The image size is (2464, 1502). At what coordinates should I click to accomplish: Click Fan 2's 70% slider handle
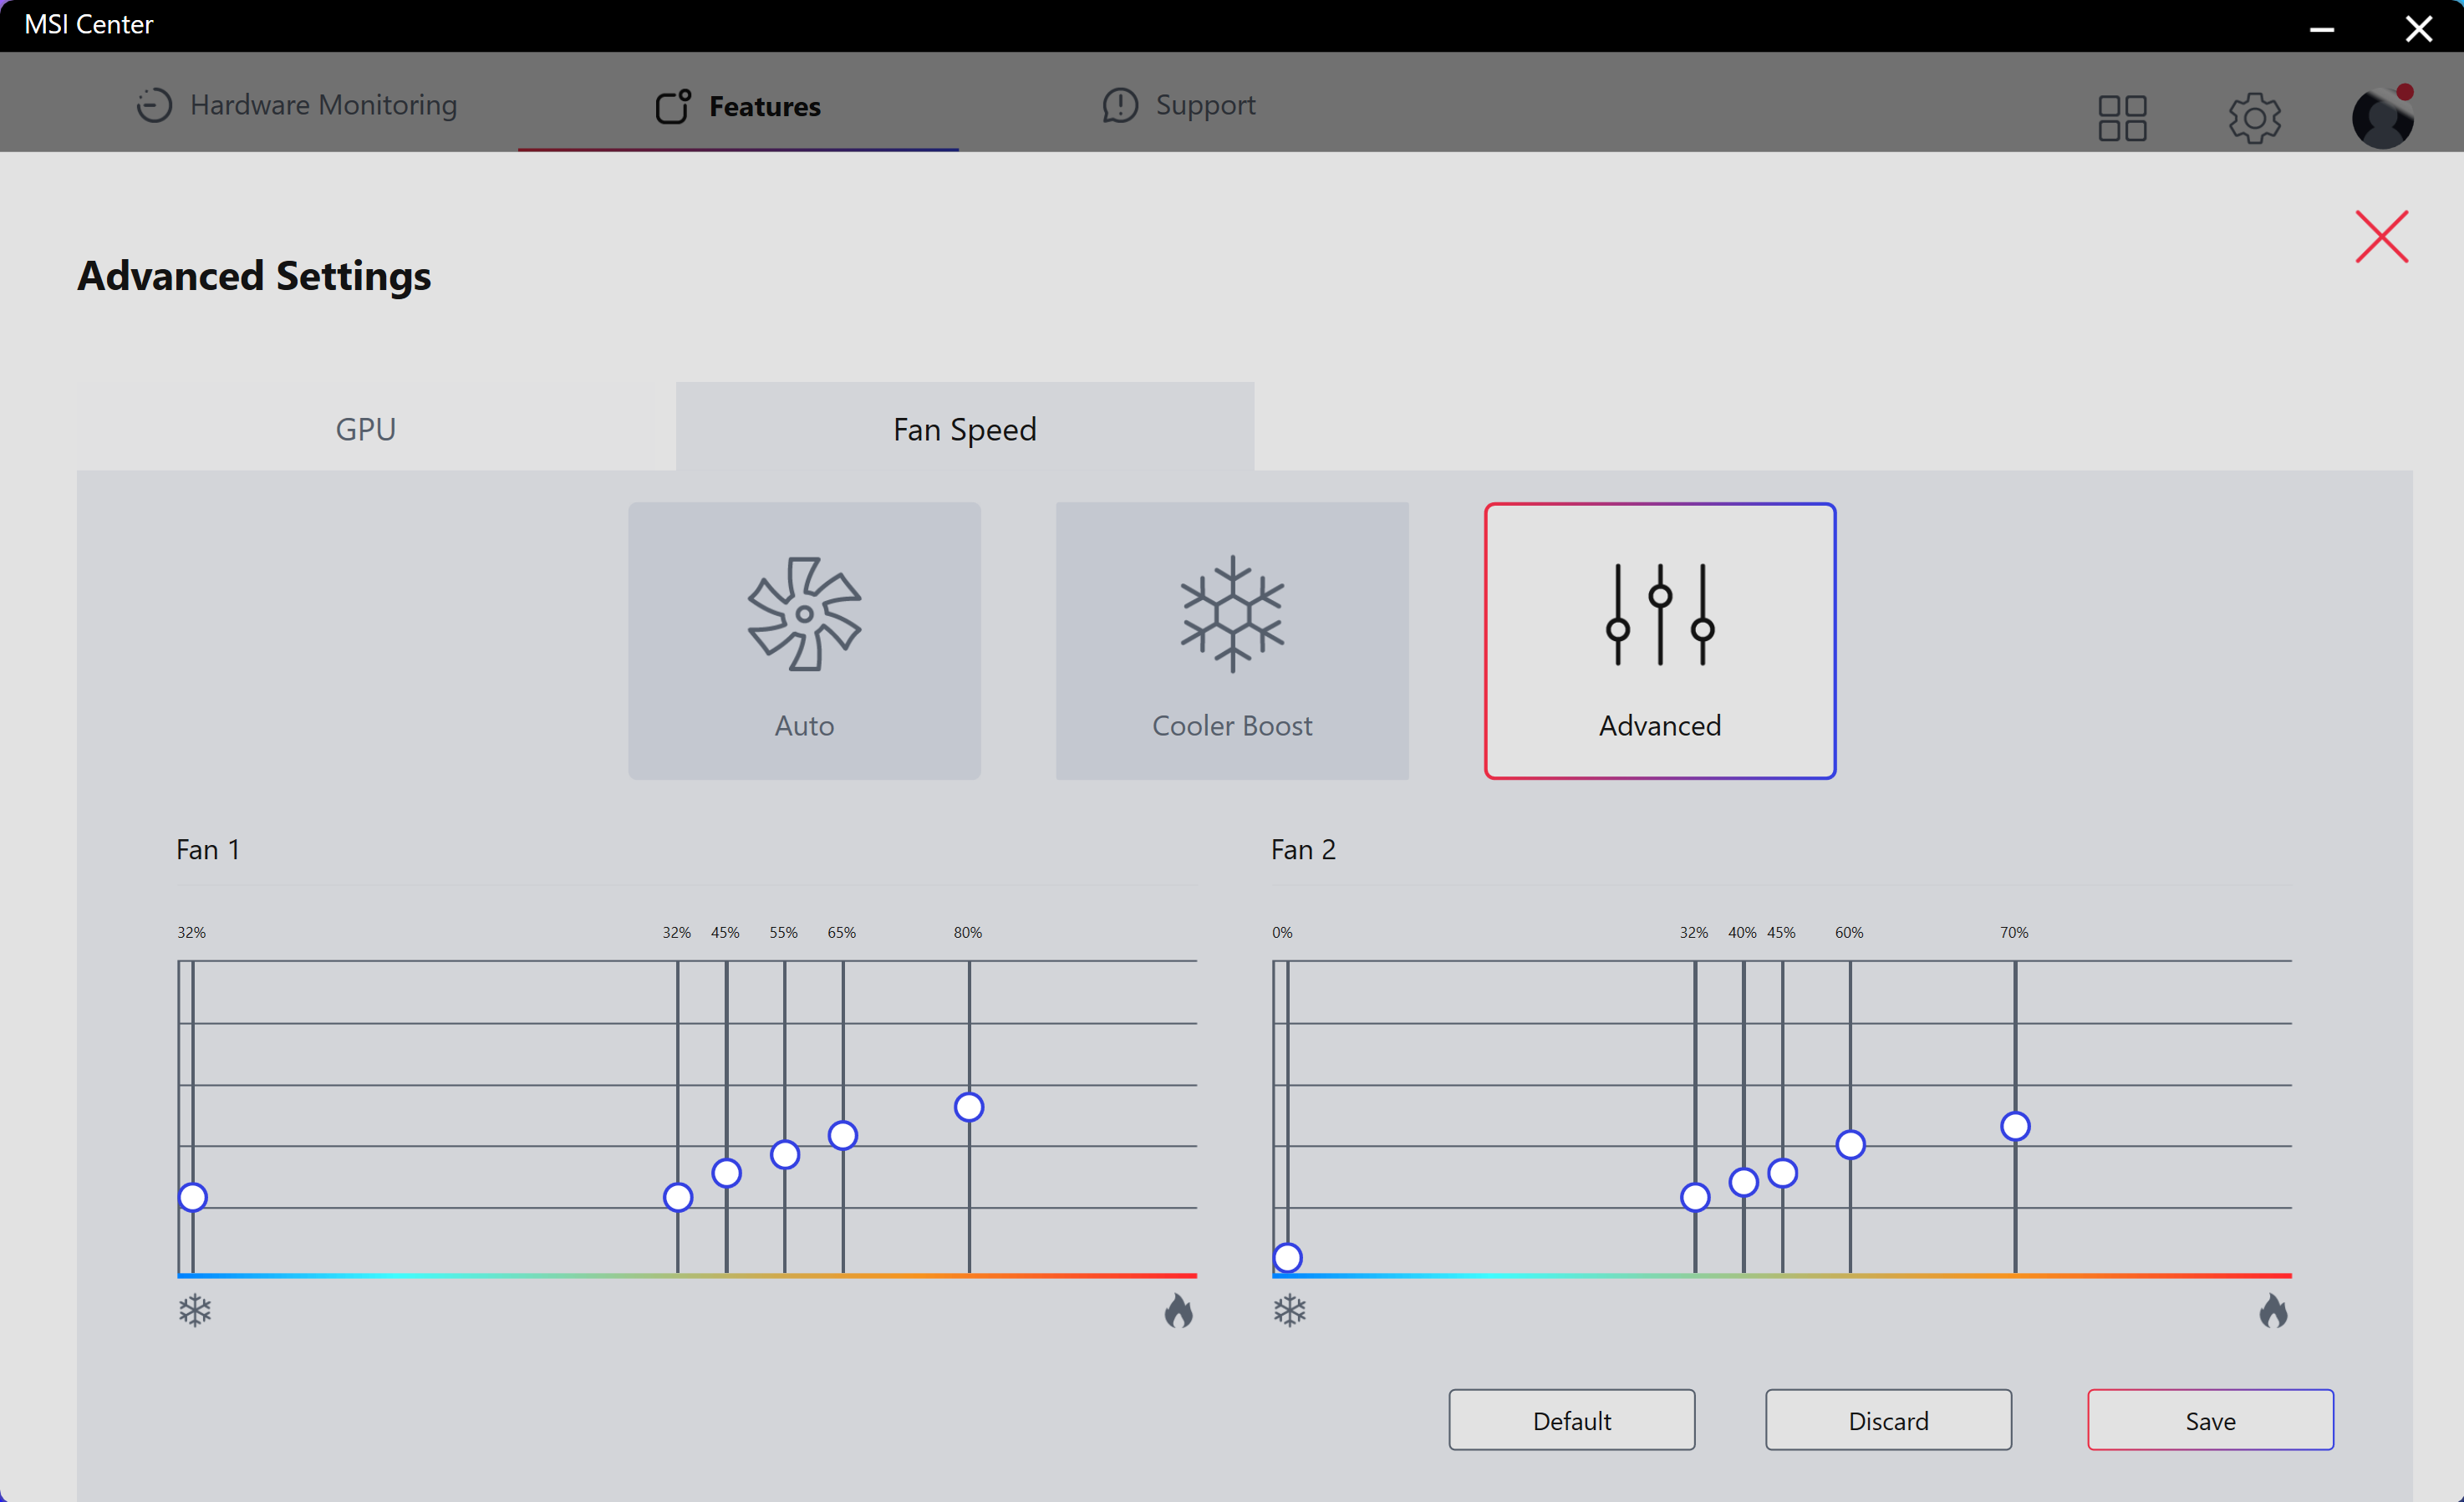coord(2015,1126)
